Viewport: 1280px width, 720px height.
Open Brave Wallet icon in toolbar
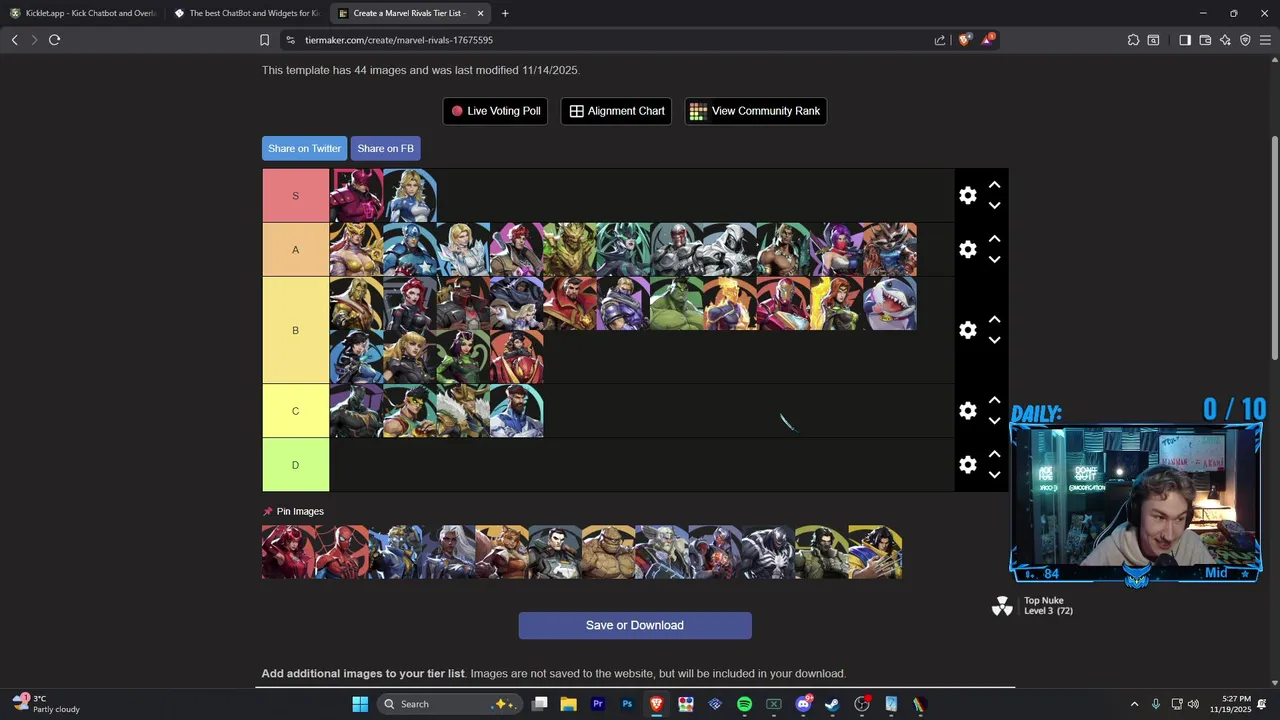1205,40
